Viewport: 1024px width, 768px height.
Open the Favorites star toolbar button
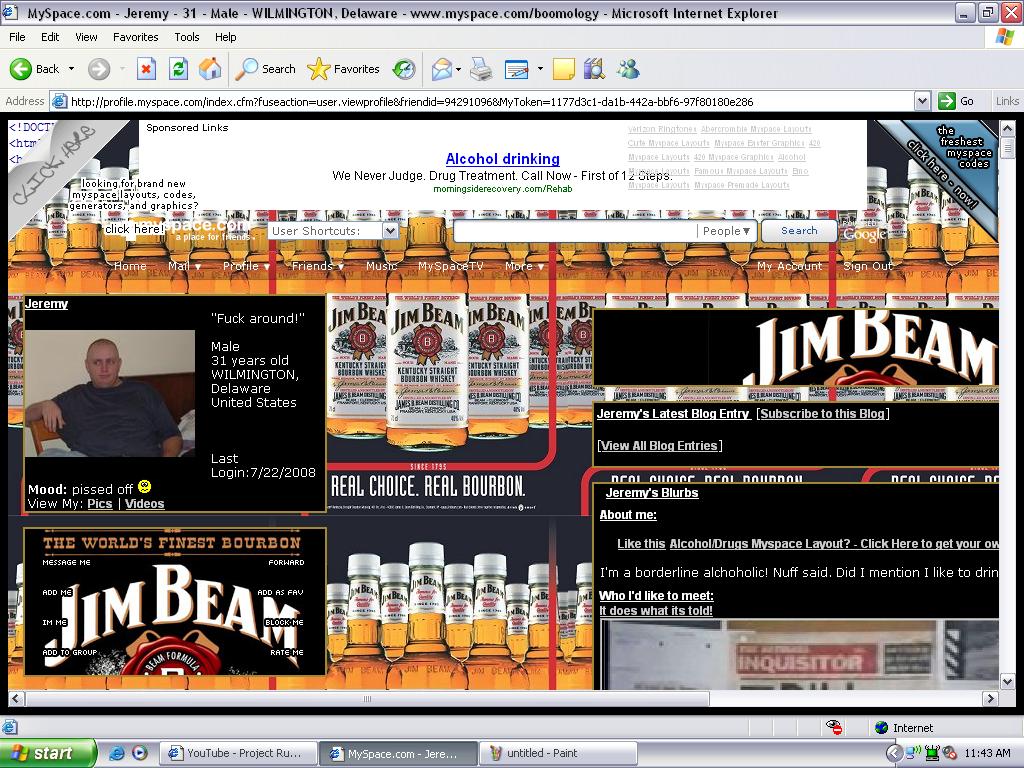tap(344, 69)
